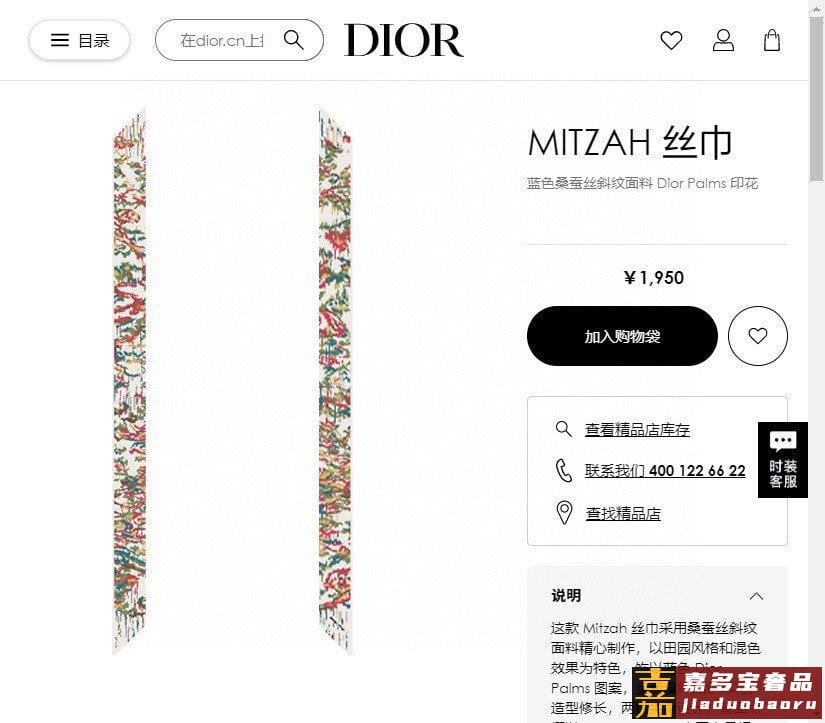Click the 在dior.cn search input field
The image size is (825, 723).
pos(222,40)
